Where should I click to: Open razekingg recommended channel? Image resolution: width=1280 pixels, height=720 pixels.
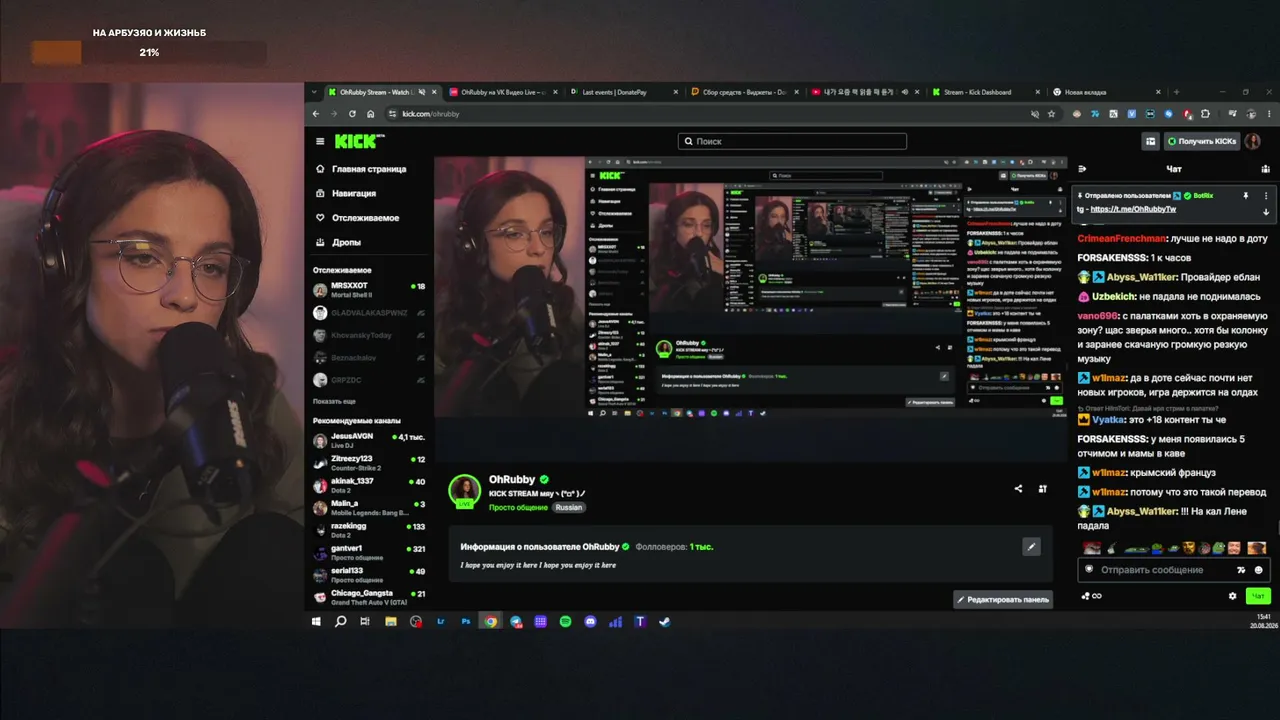coord(369,529)
